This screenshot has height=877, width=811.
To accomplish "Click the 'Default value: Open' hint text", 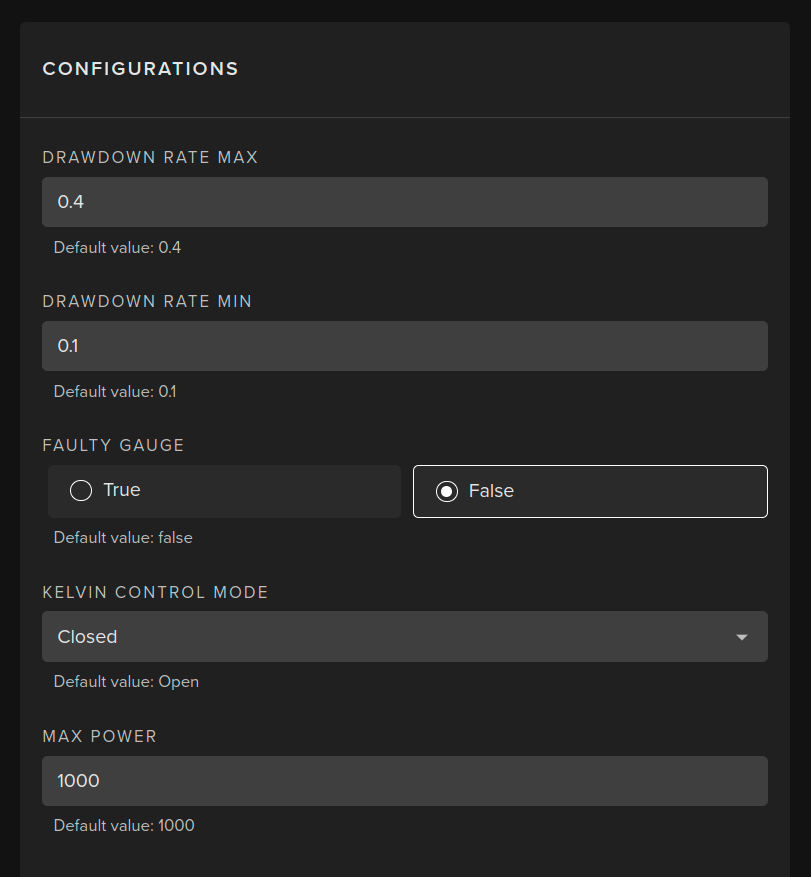I will pos(126,682).
